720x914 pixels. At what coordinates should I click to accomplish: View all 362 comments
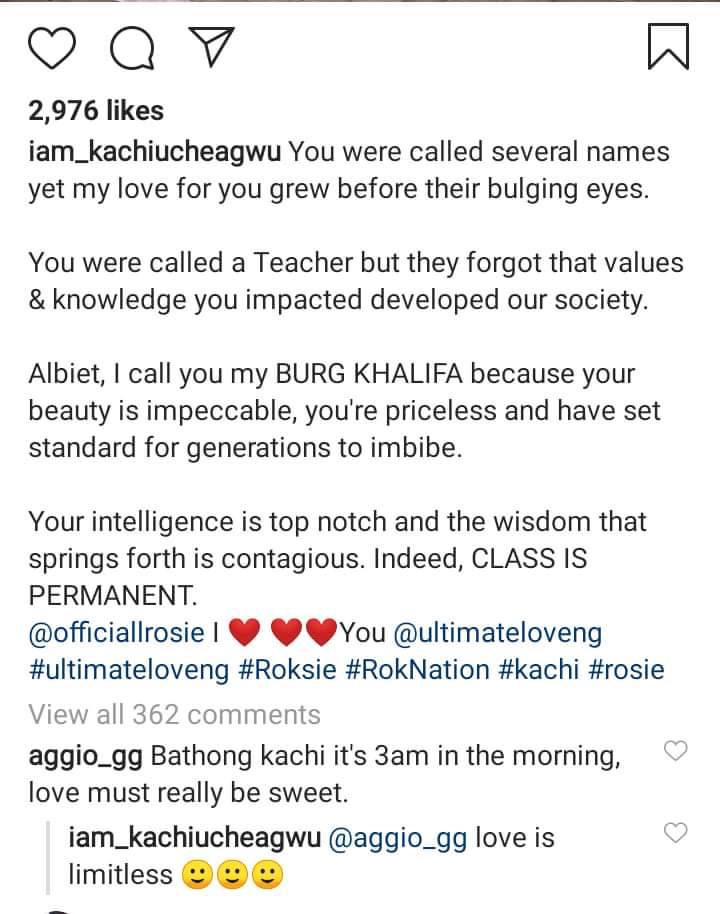(x=175, y=714)
